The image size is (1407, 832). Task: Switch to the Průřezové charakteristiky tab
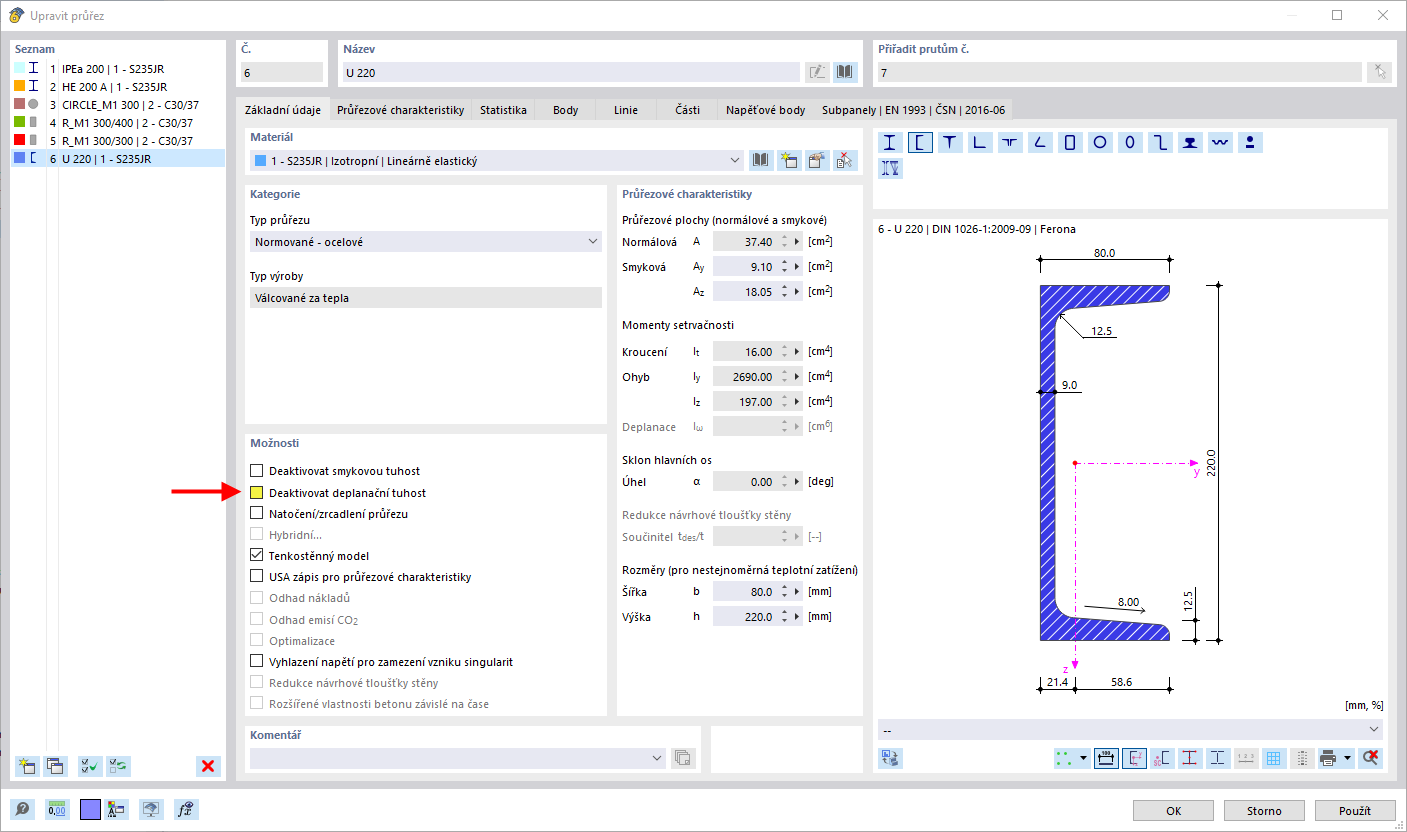point(401,110)
